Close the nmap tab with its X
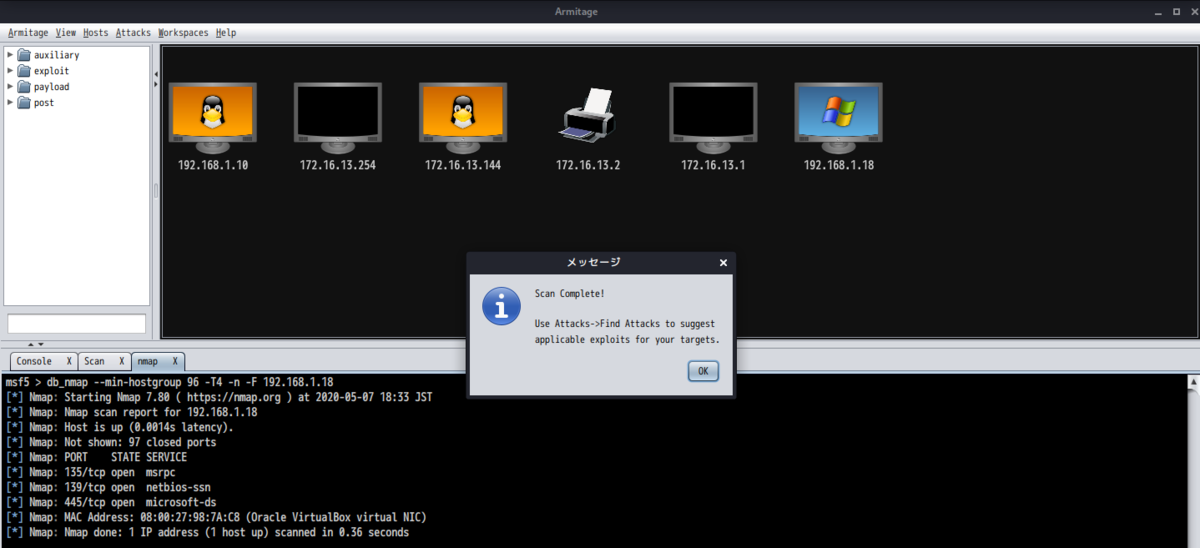Screen dimensions: 1200x548 pos(175,361)
